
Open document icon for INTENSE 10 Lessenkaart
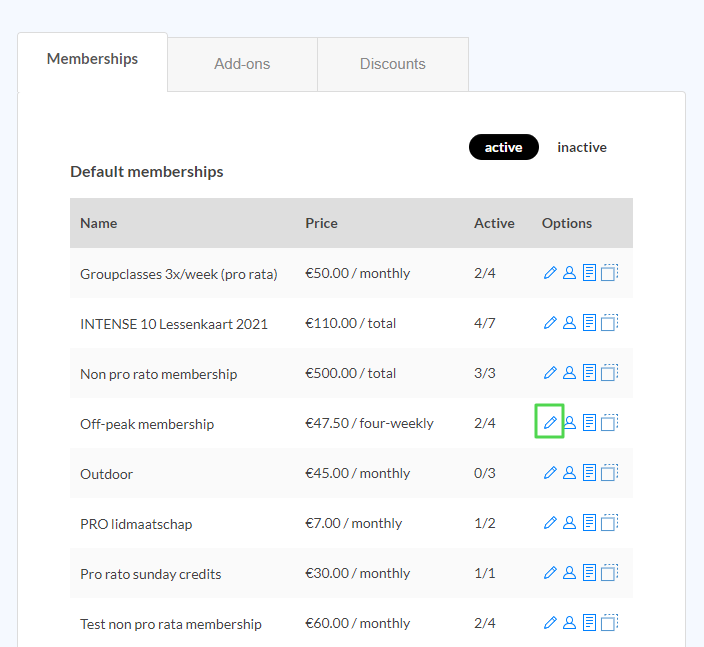click(x=589, y=322)
